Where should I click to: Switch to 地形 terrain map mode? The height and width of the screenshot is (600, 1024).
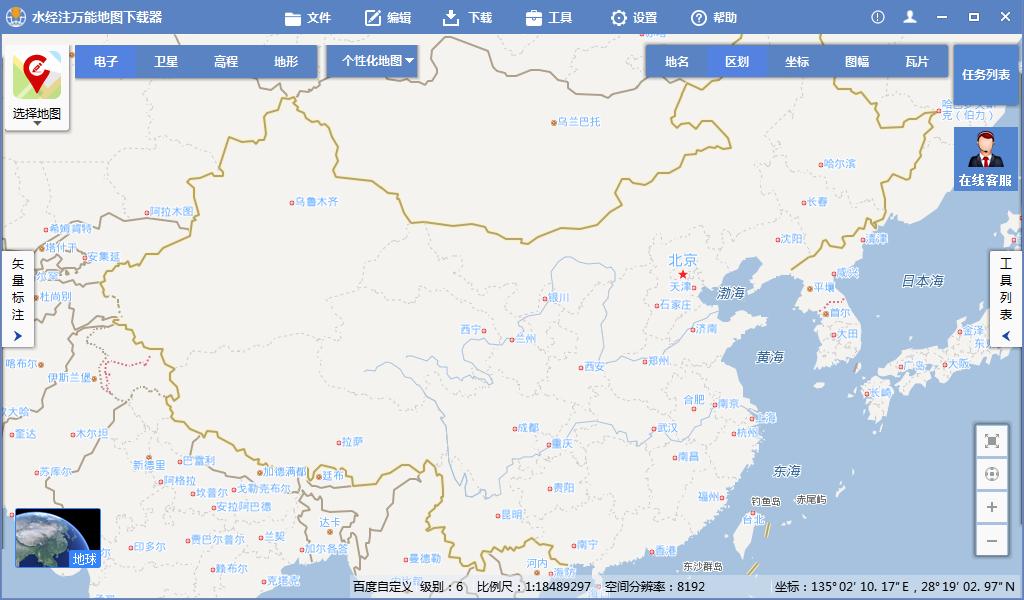click(x=287, y=61)
